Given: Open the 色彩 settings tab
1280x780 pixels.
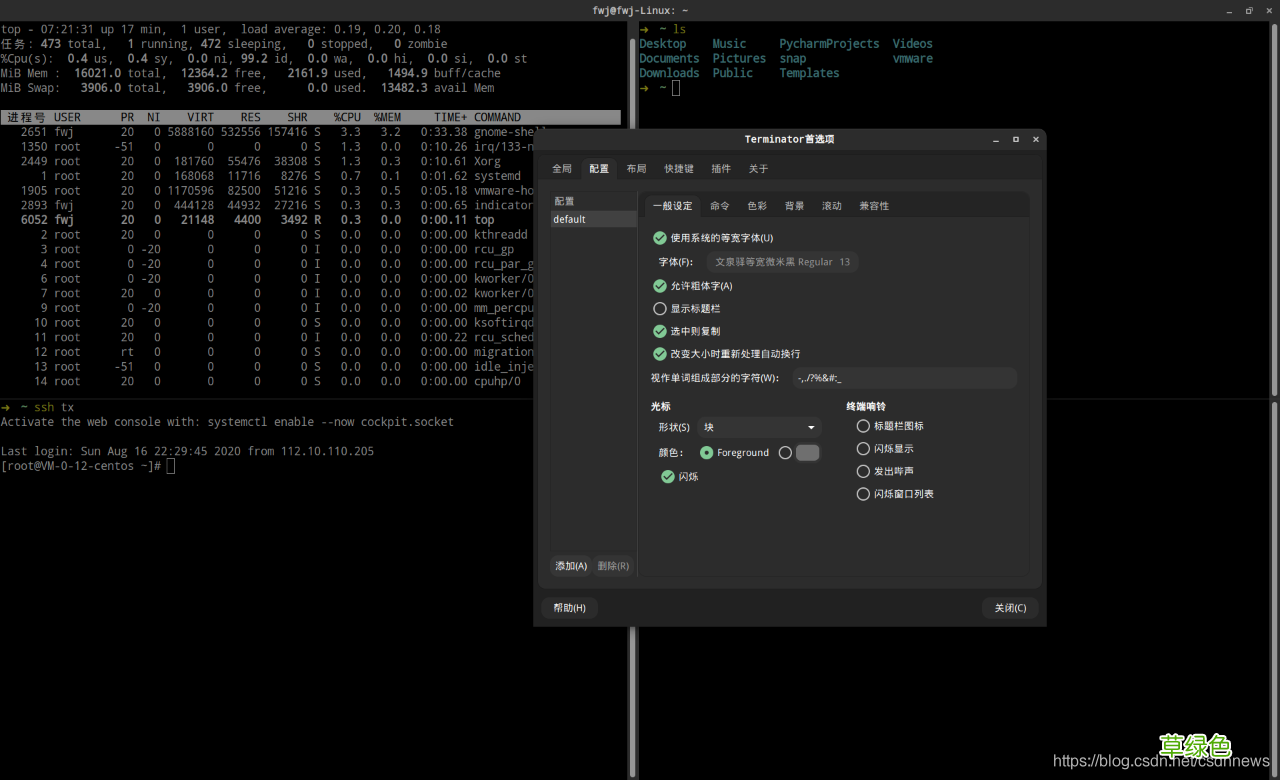Looking at the screenshot, I should [757, 206].
